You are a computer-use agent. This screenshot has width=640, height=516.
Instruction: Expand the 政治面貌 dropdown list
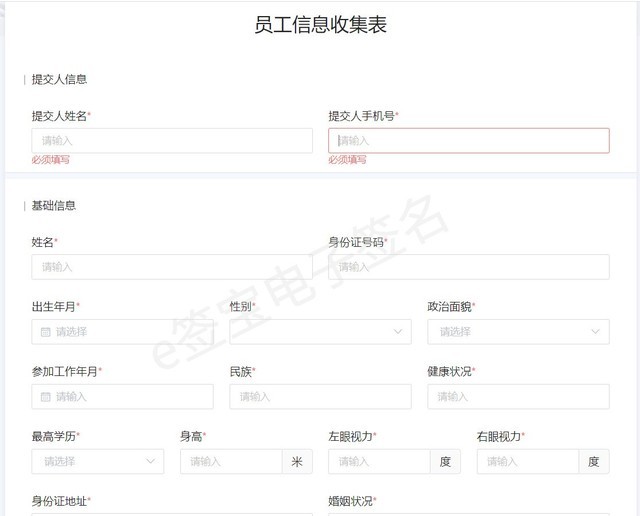[x=518, y=332]
